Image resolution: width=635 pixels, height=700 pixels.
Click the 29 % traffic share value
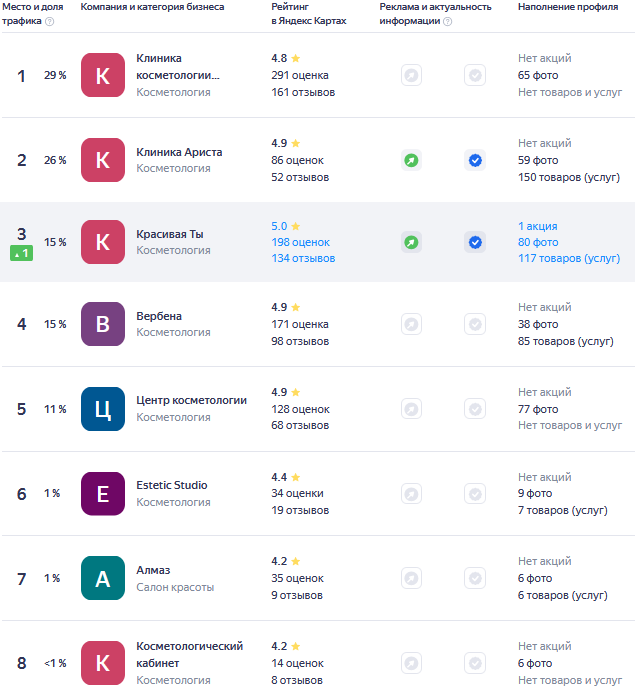[x=55, y=75]
